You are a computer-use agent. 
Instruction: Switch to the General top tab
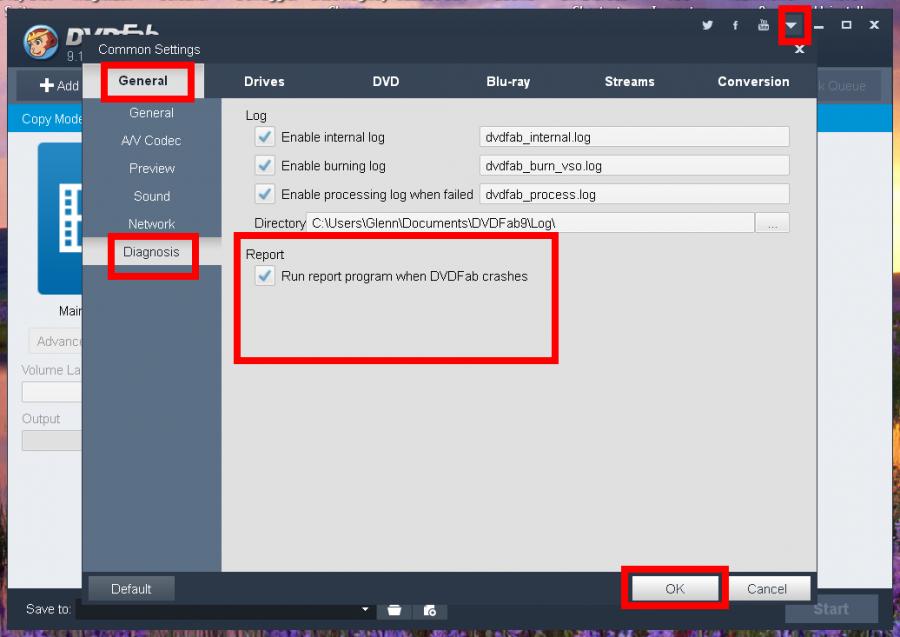(143, 81)
